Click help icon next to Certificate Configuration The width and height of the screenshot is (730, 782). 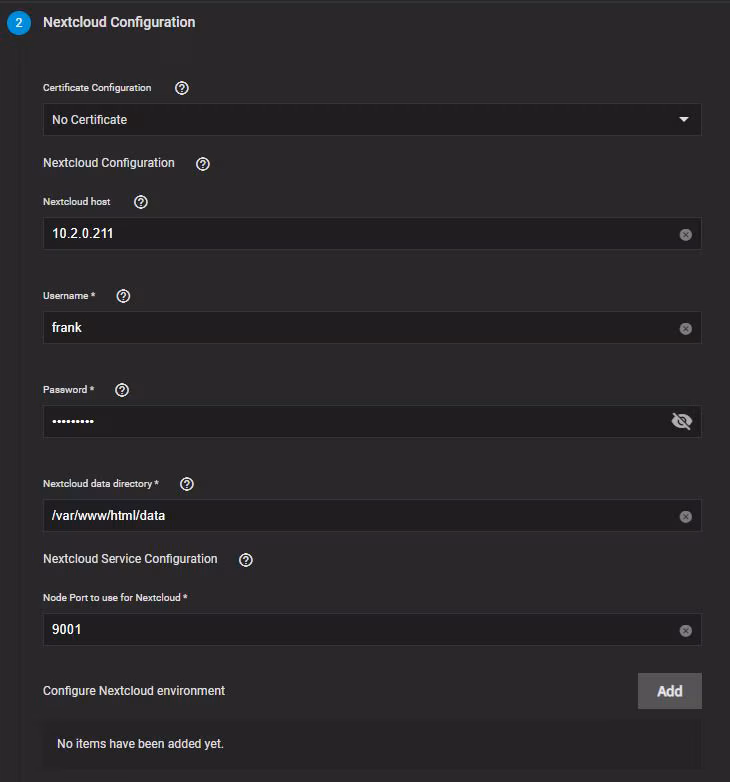point(182,88)
